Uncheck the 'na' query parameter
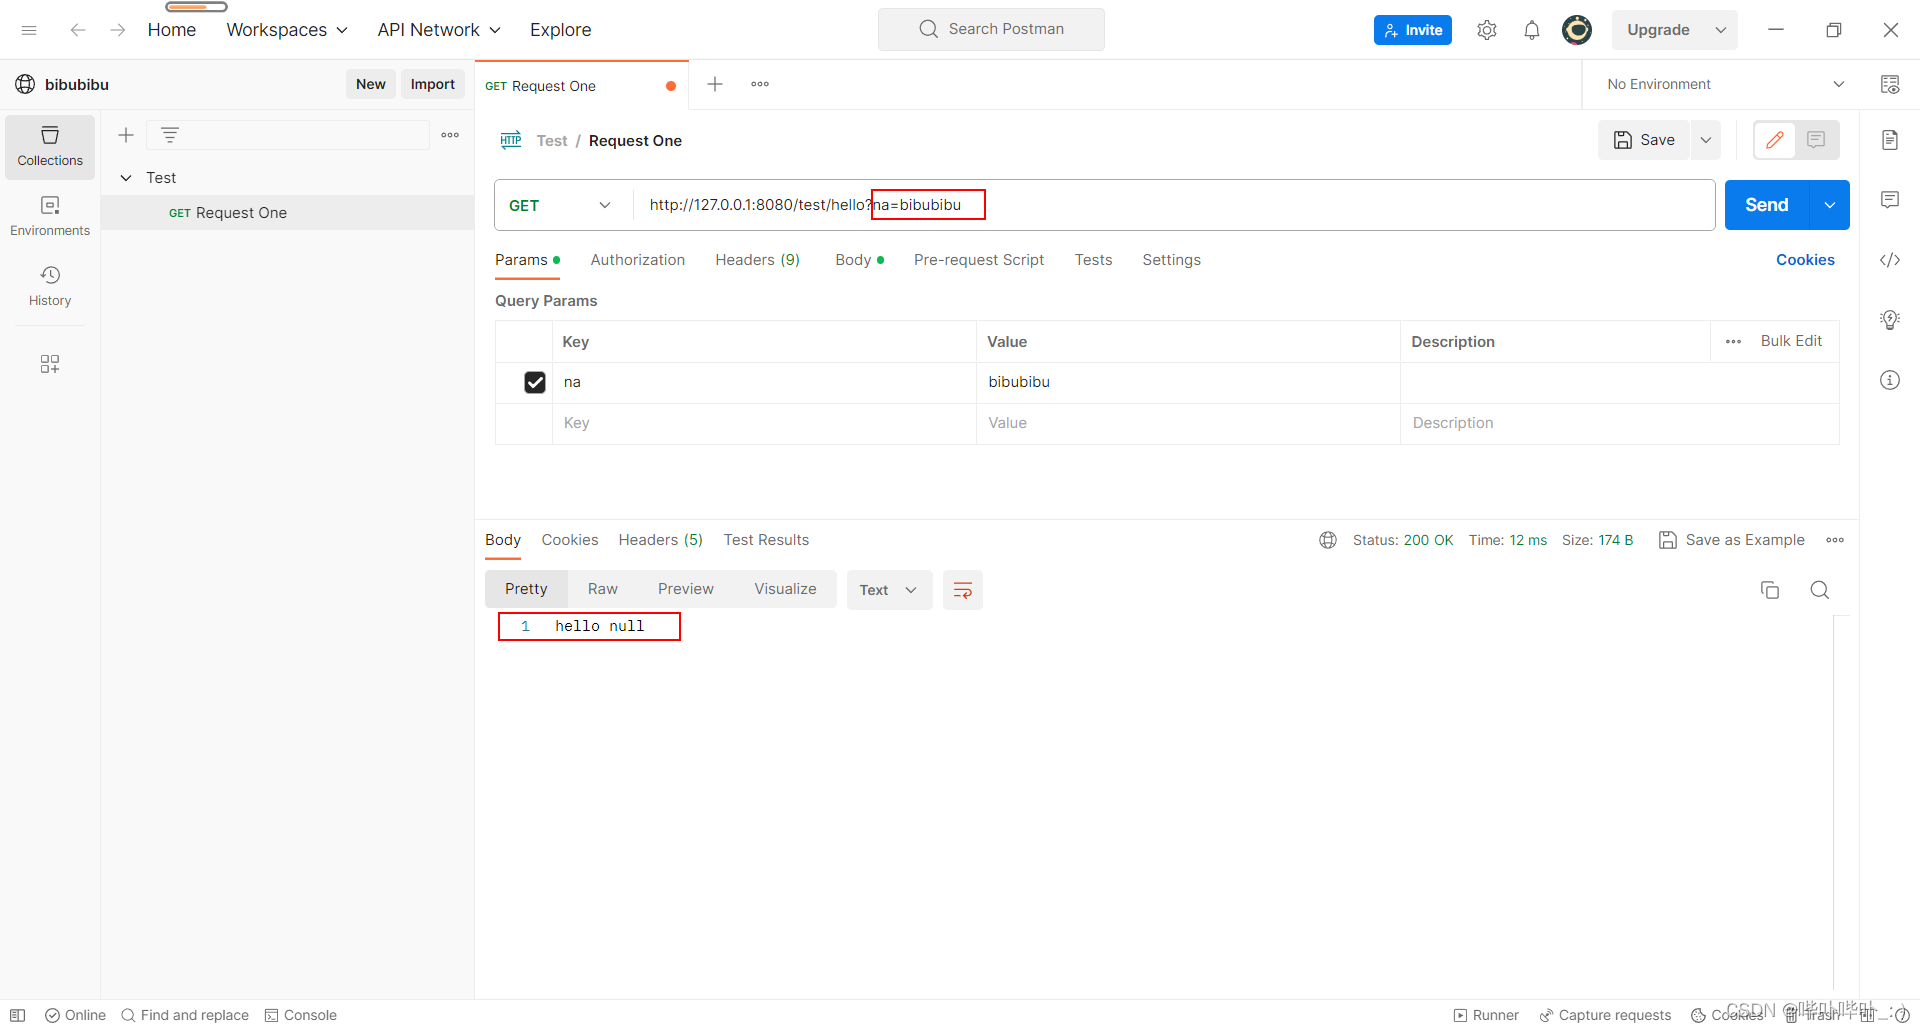1920x1030 pixels. pos(535,382)
